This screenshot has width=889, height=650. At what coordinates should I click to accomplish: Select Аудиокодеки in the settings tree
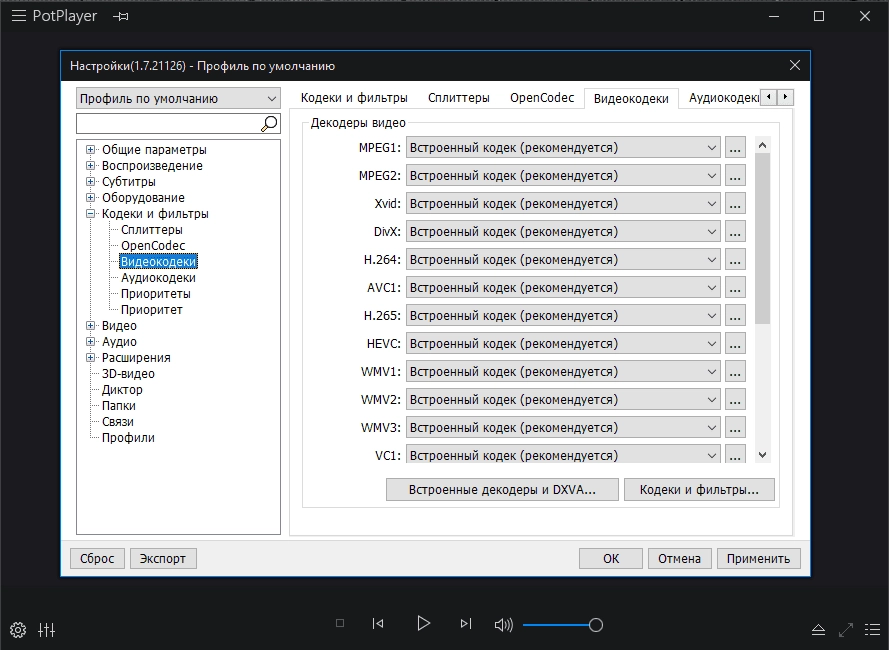pyautogui.click(x=158, y=278)
